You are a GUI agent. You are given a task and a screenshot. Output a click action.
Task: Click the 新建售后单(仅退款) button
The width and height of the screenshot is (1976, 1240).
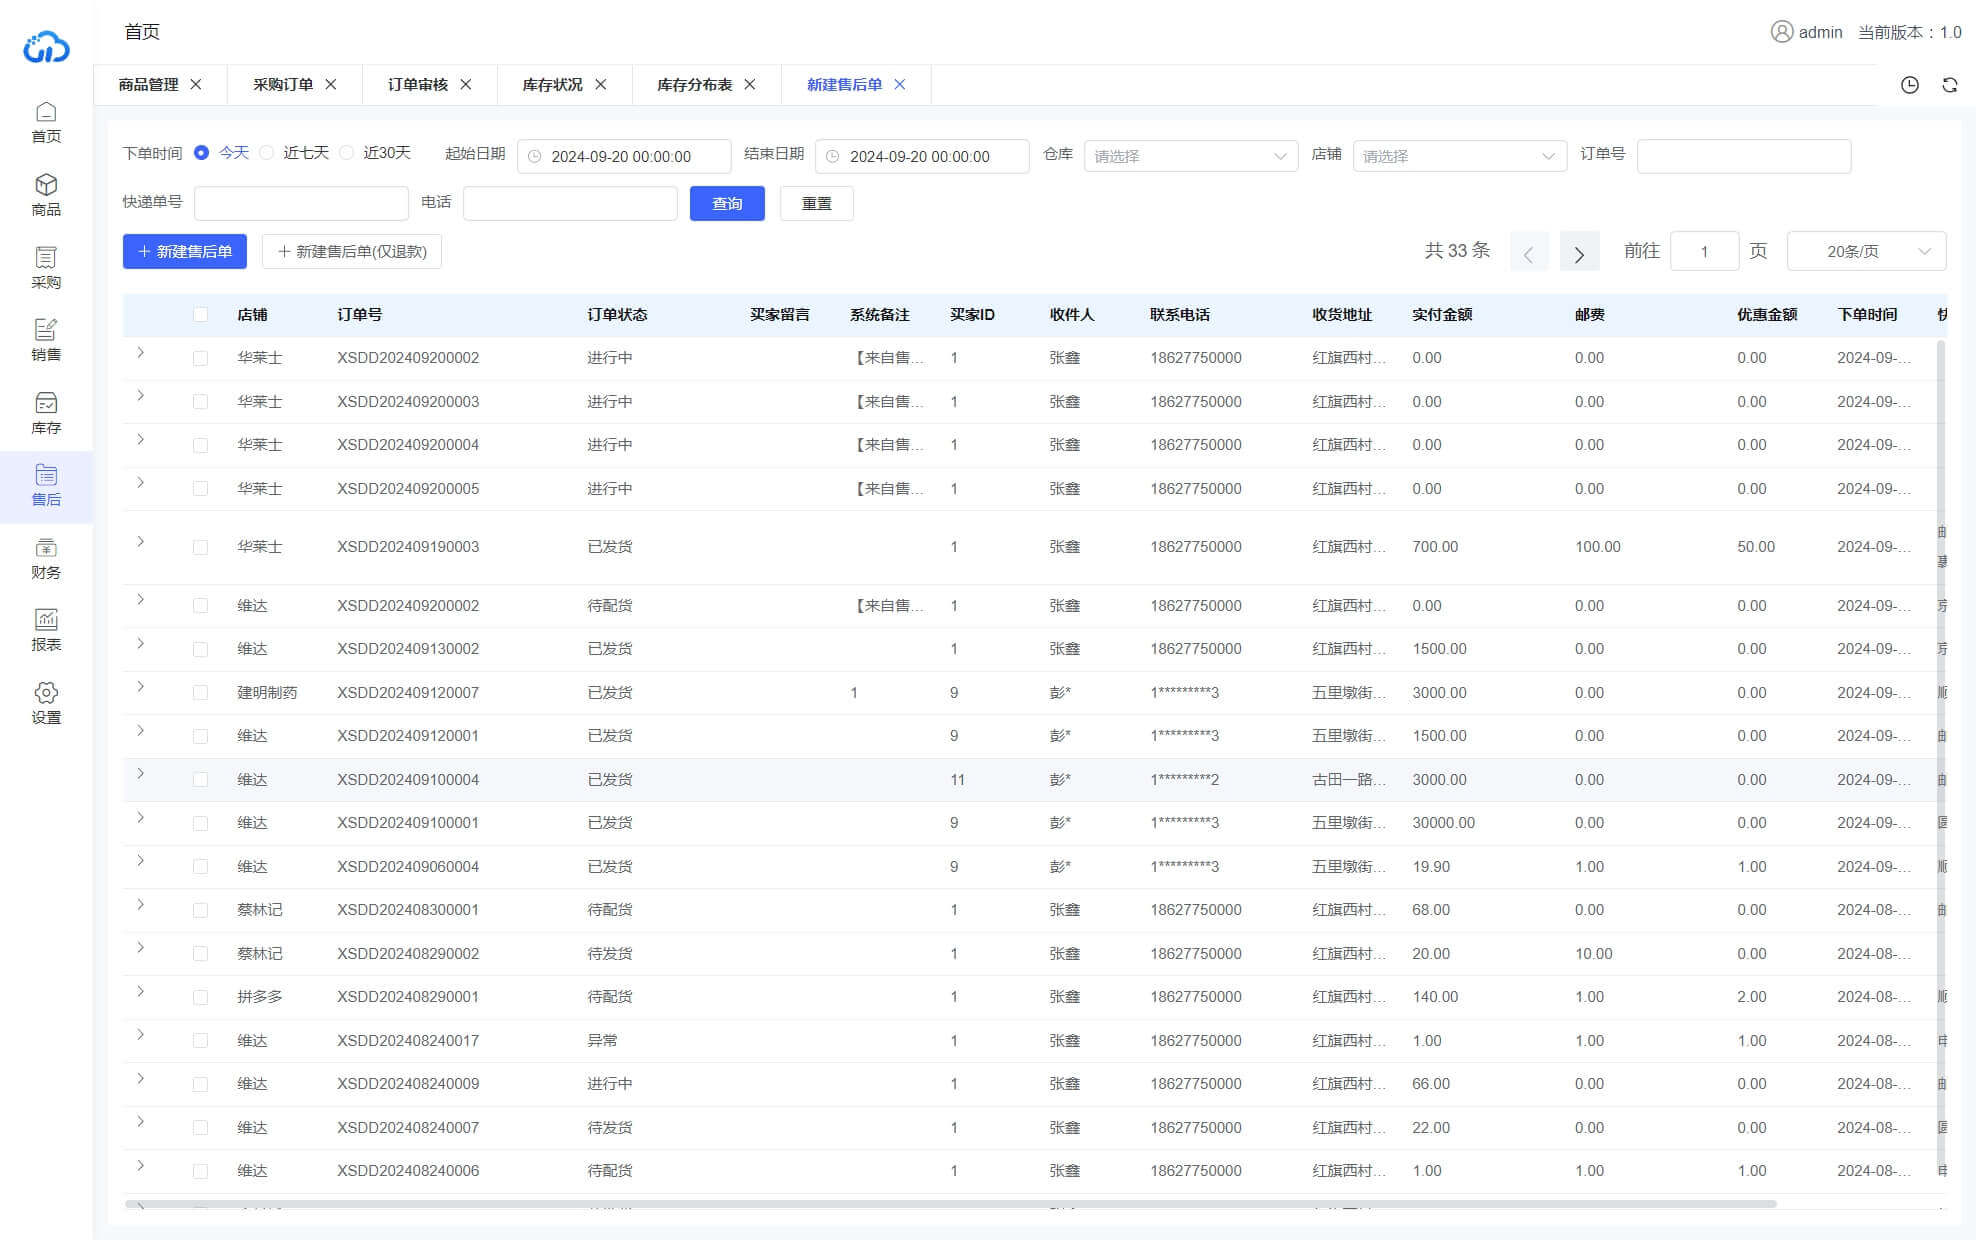pyautogui.click(x=352, y=251)
